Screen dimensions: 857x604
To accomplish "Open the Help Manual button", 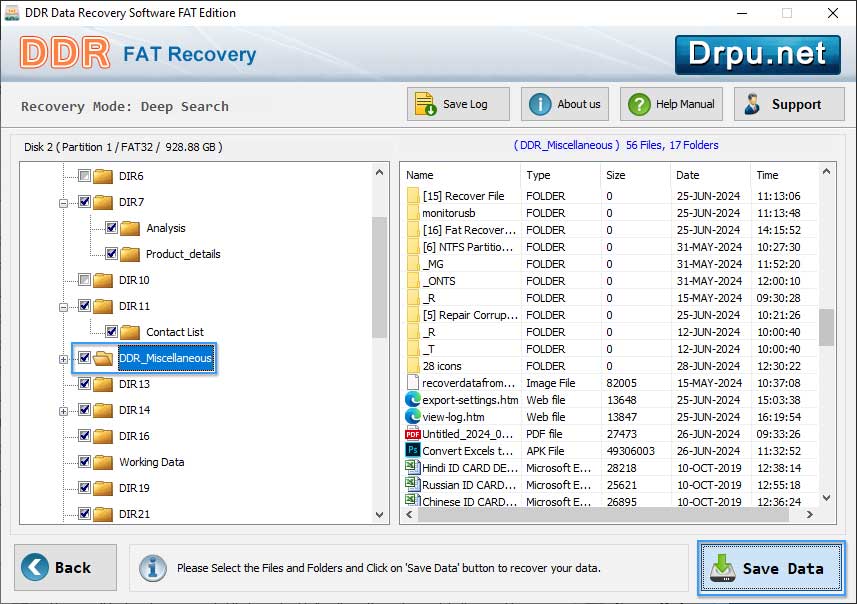I will (x=671, y=104).
